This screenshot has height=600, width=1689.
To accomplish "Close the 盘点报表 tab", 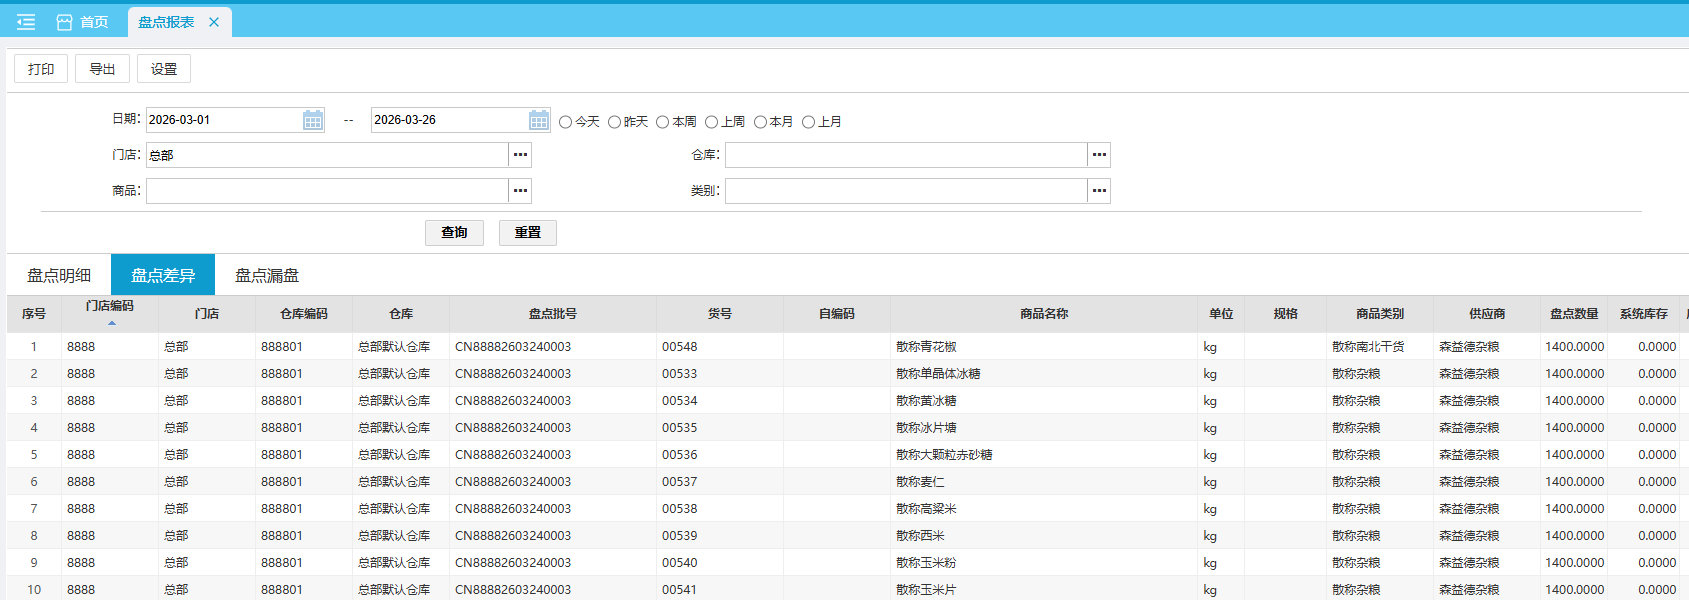I will [x=214, y=22].
